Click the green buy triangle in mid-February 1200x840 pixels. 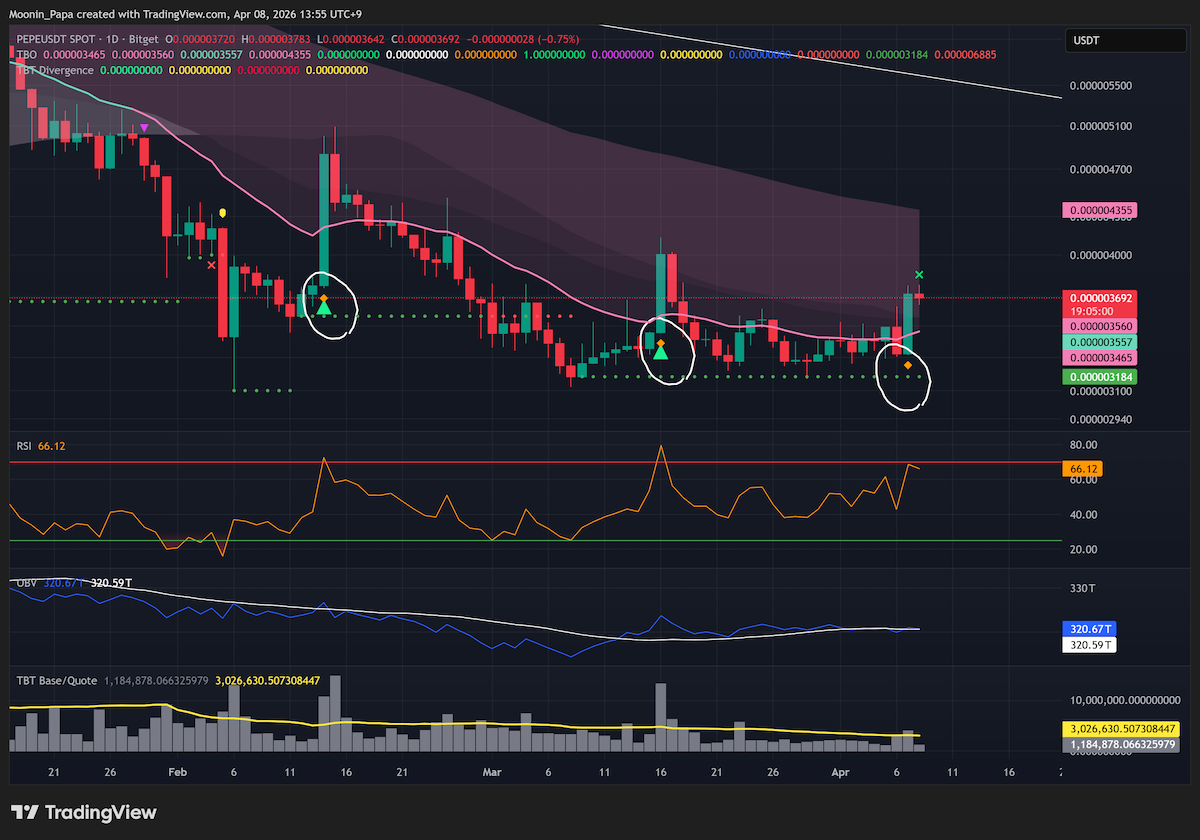pyautogui.click(x=324, y=307)
